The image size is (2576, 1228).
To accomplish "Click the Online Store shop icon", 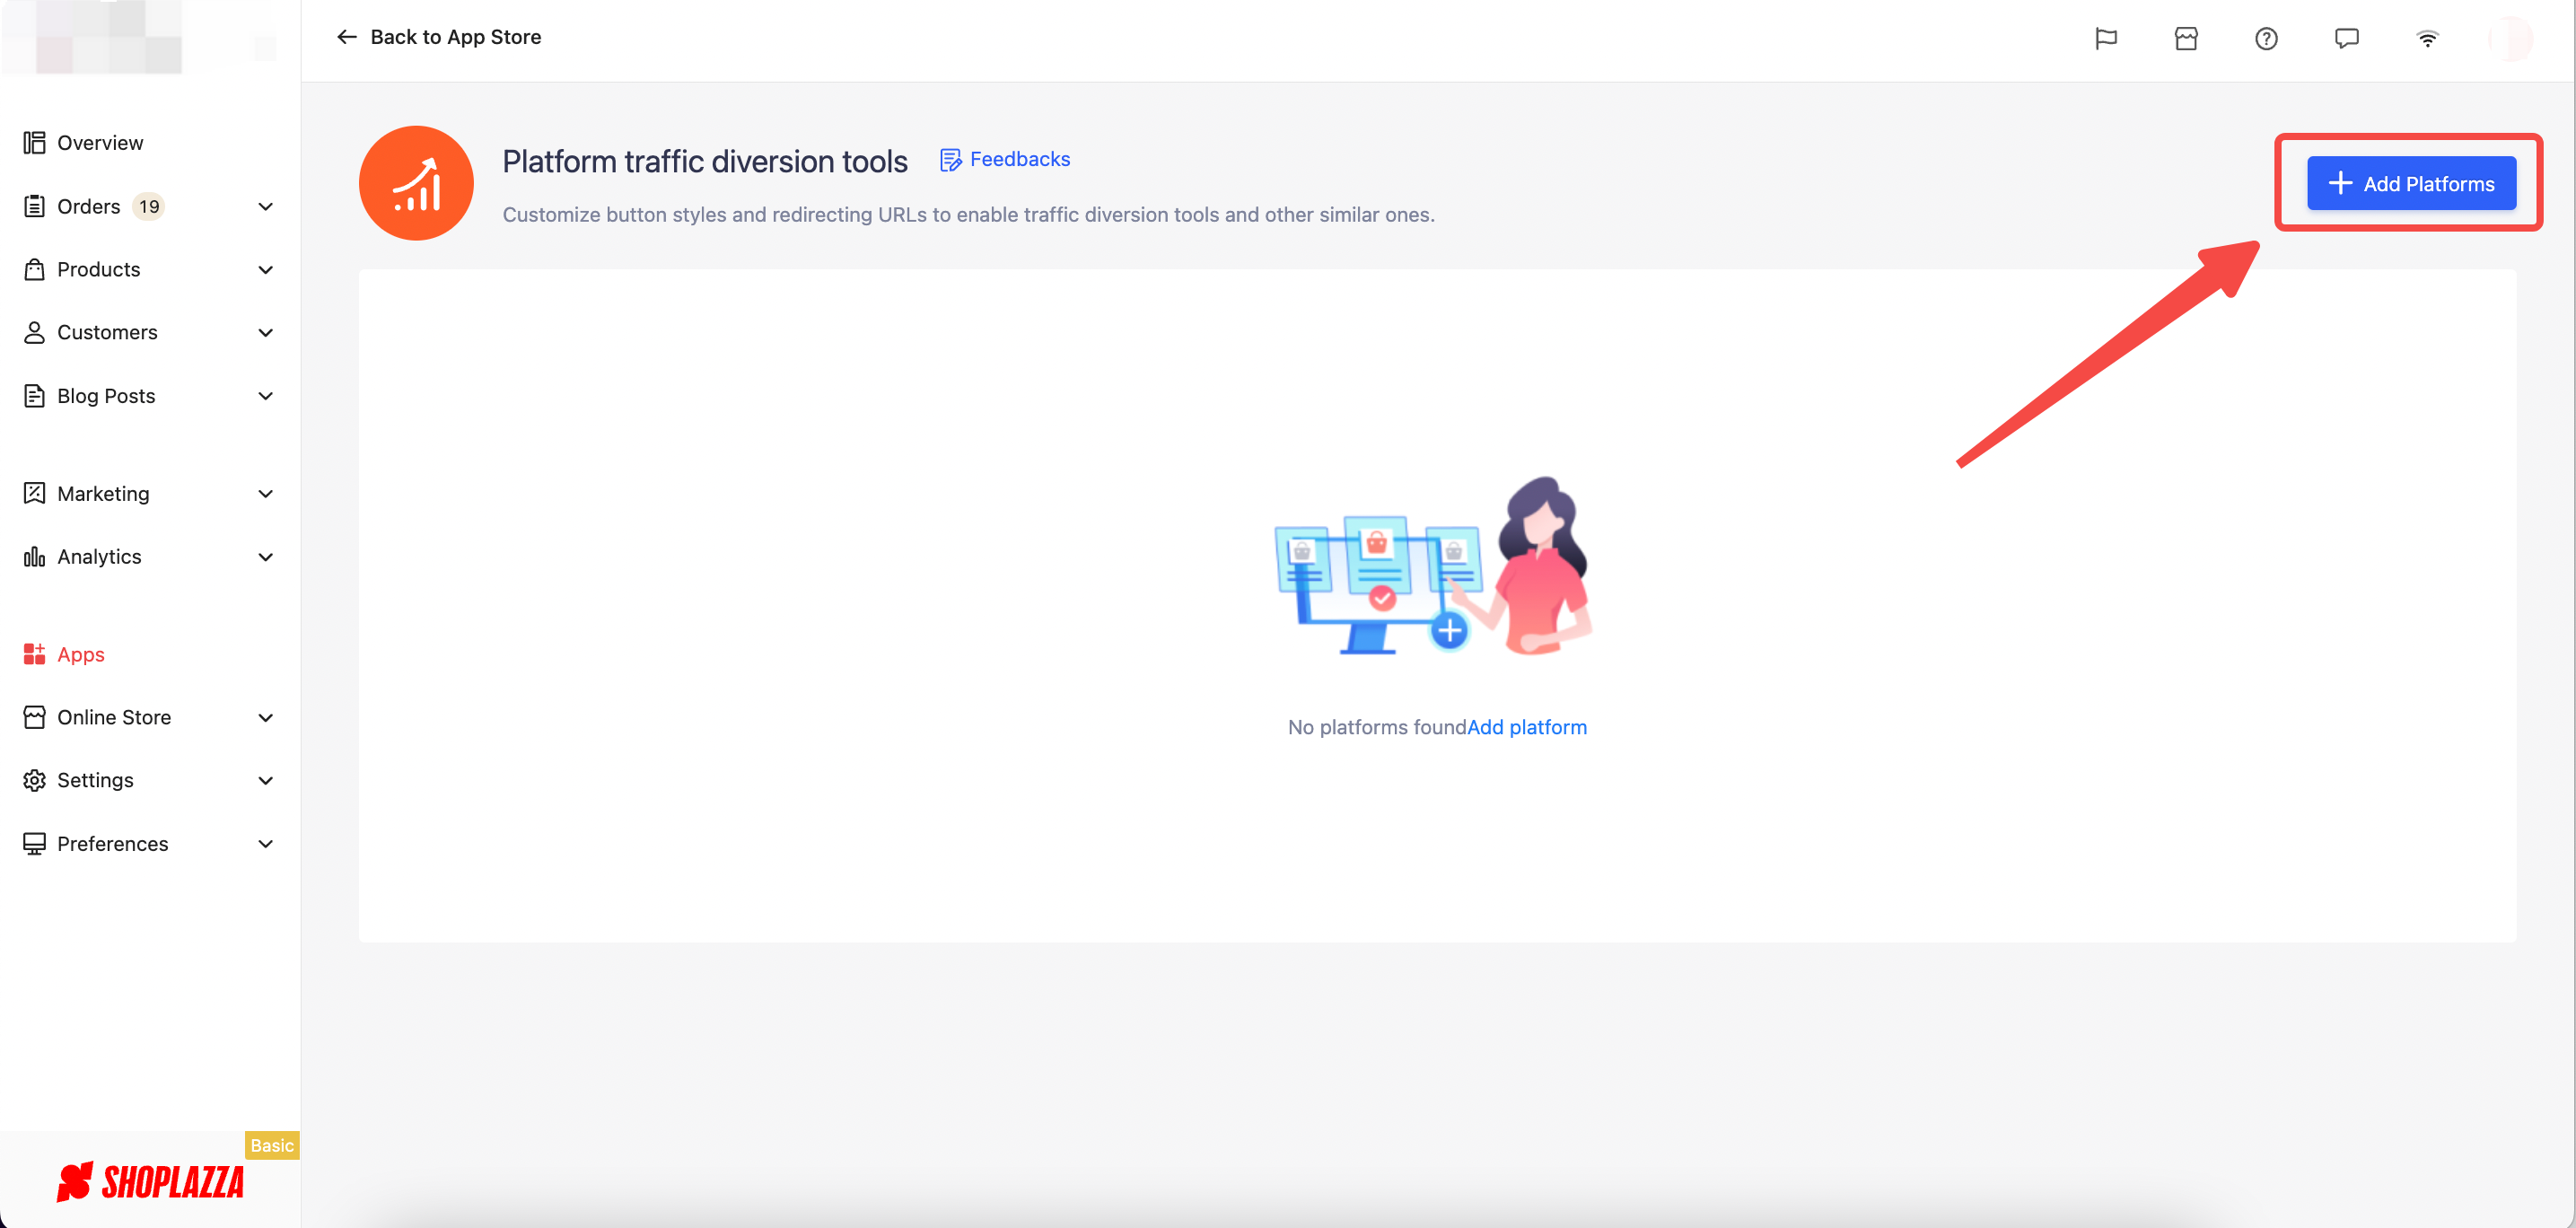I will [35, 717].
